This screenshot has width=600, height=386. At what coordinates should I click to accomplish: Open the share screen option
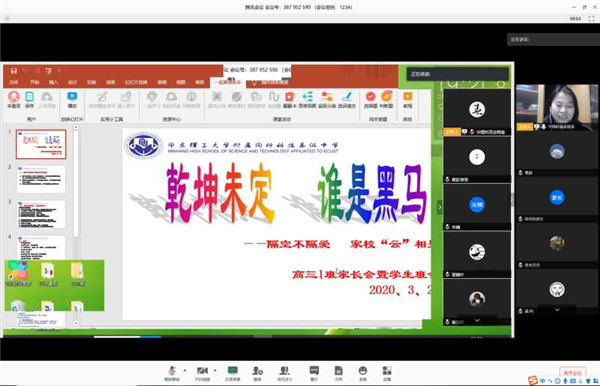coord(232,373)
